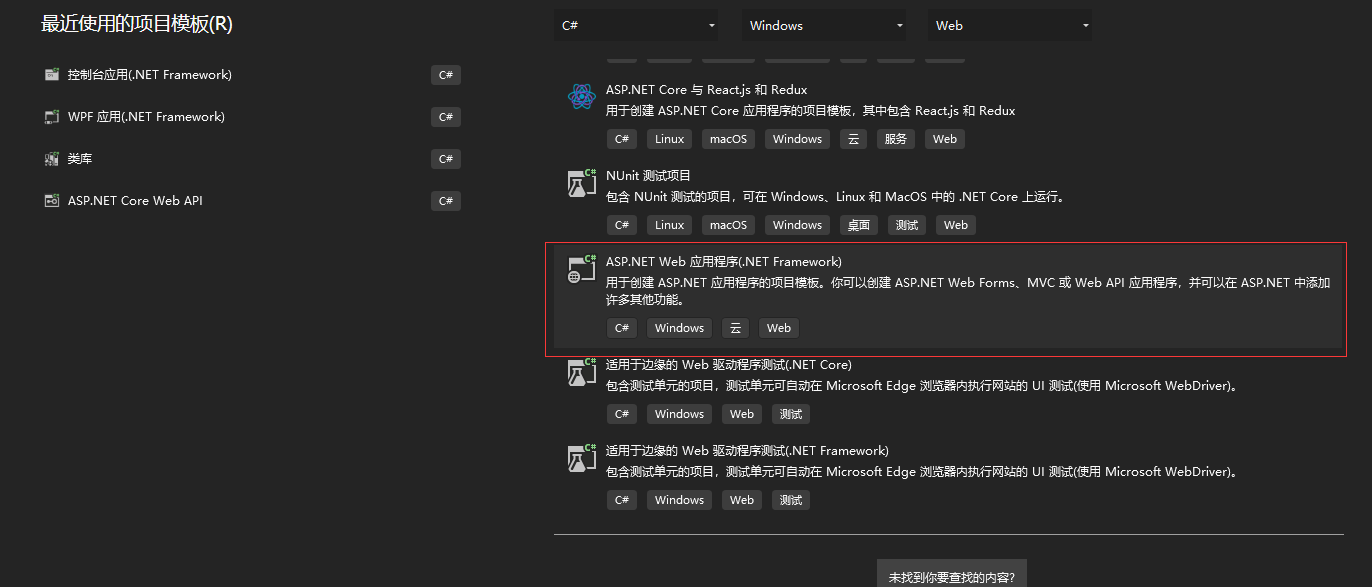This screenshot has height=587, width=1372.
Task: Click the C# badge beside WPF 应用
Action: (446, 117)
